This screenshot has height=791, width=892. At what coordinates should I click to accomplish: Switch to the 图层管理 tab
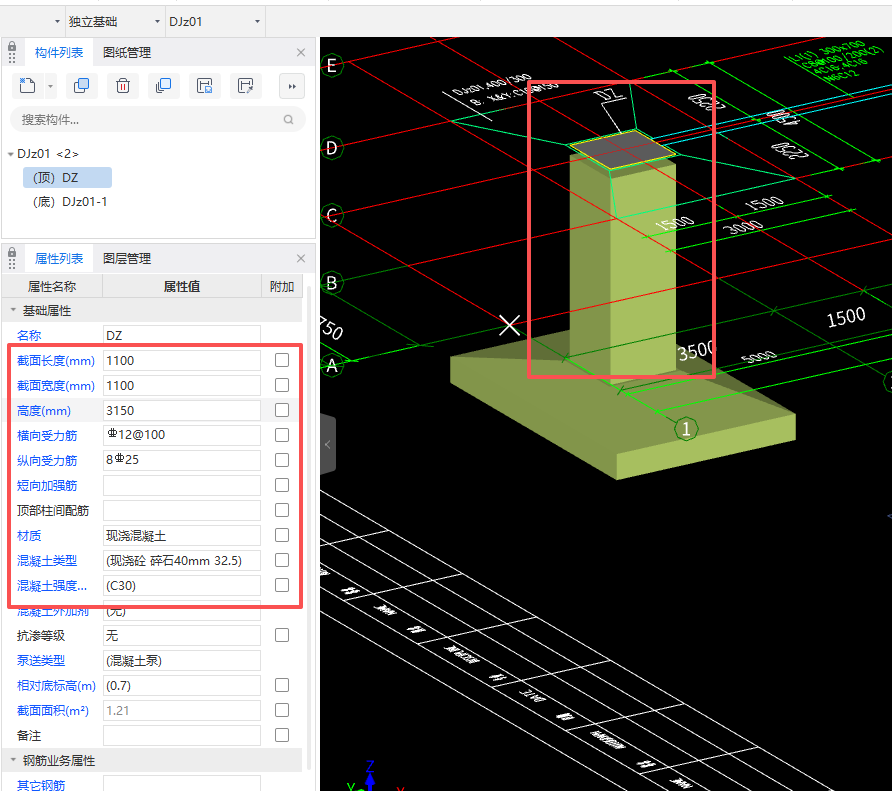point(127,259)
